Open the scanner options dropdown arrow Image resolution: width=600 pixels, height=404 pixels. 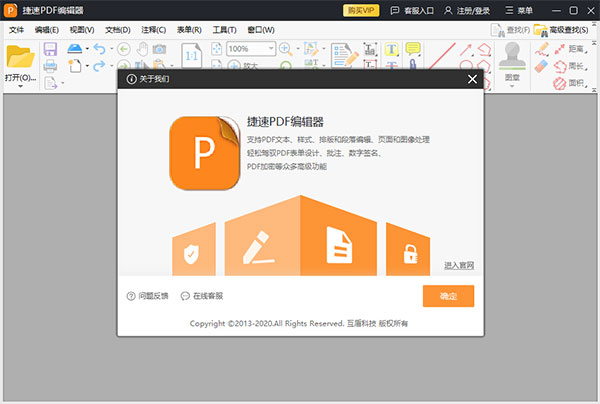point(87,49)
